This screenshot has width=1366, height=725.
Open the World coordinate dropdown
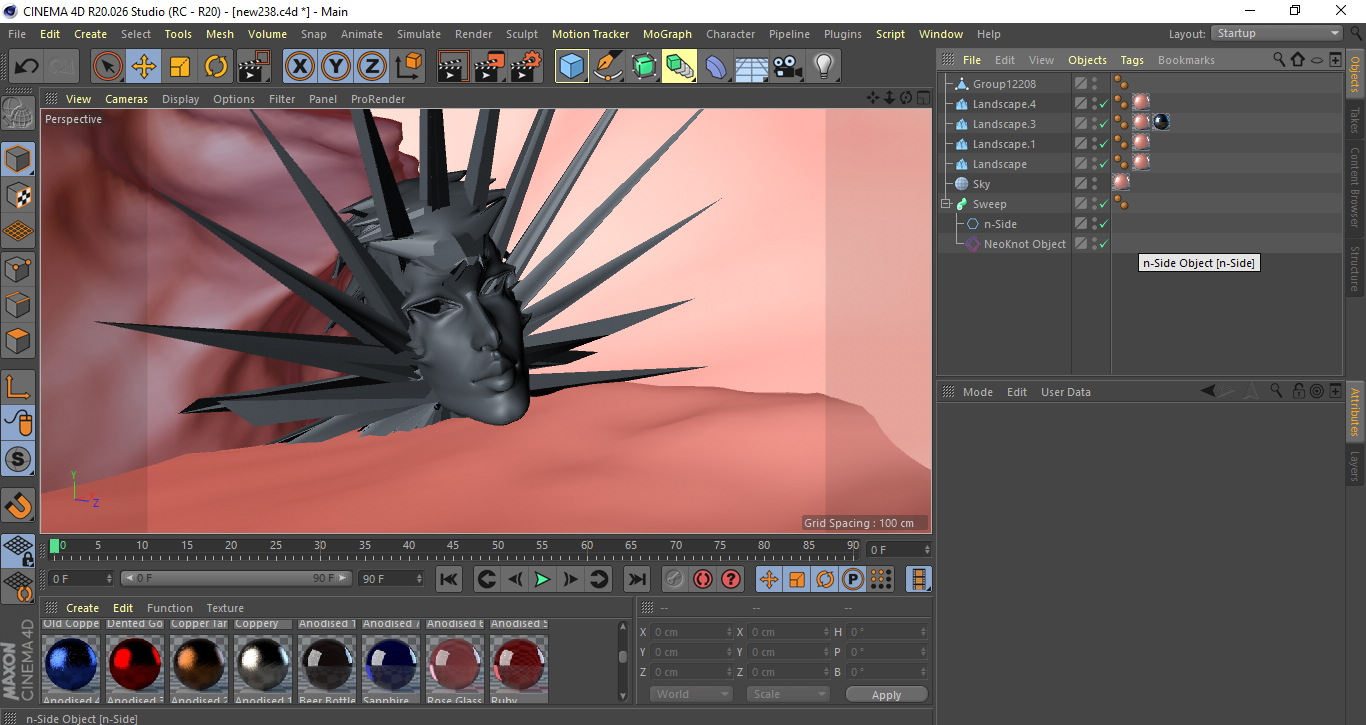[691, 694]
